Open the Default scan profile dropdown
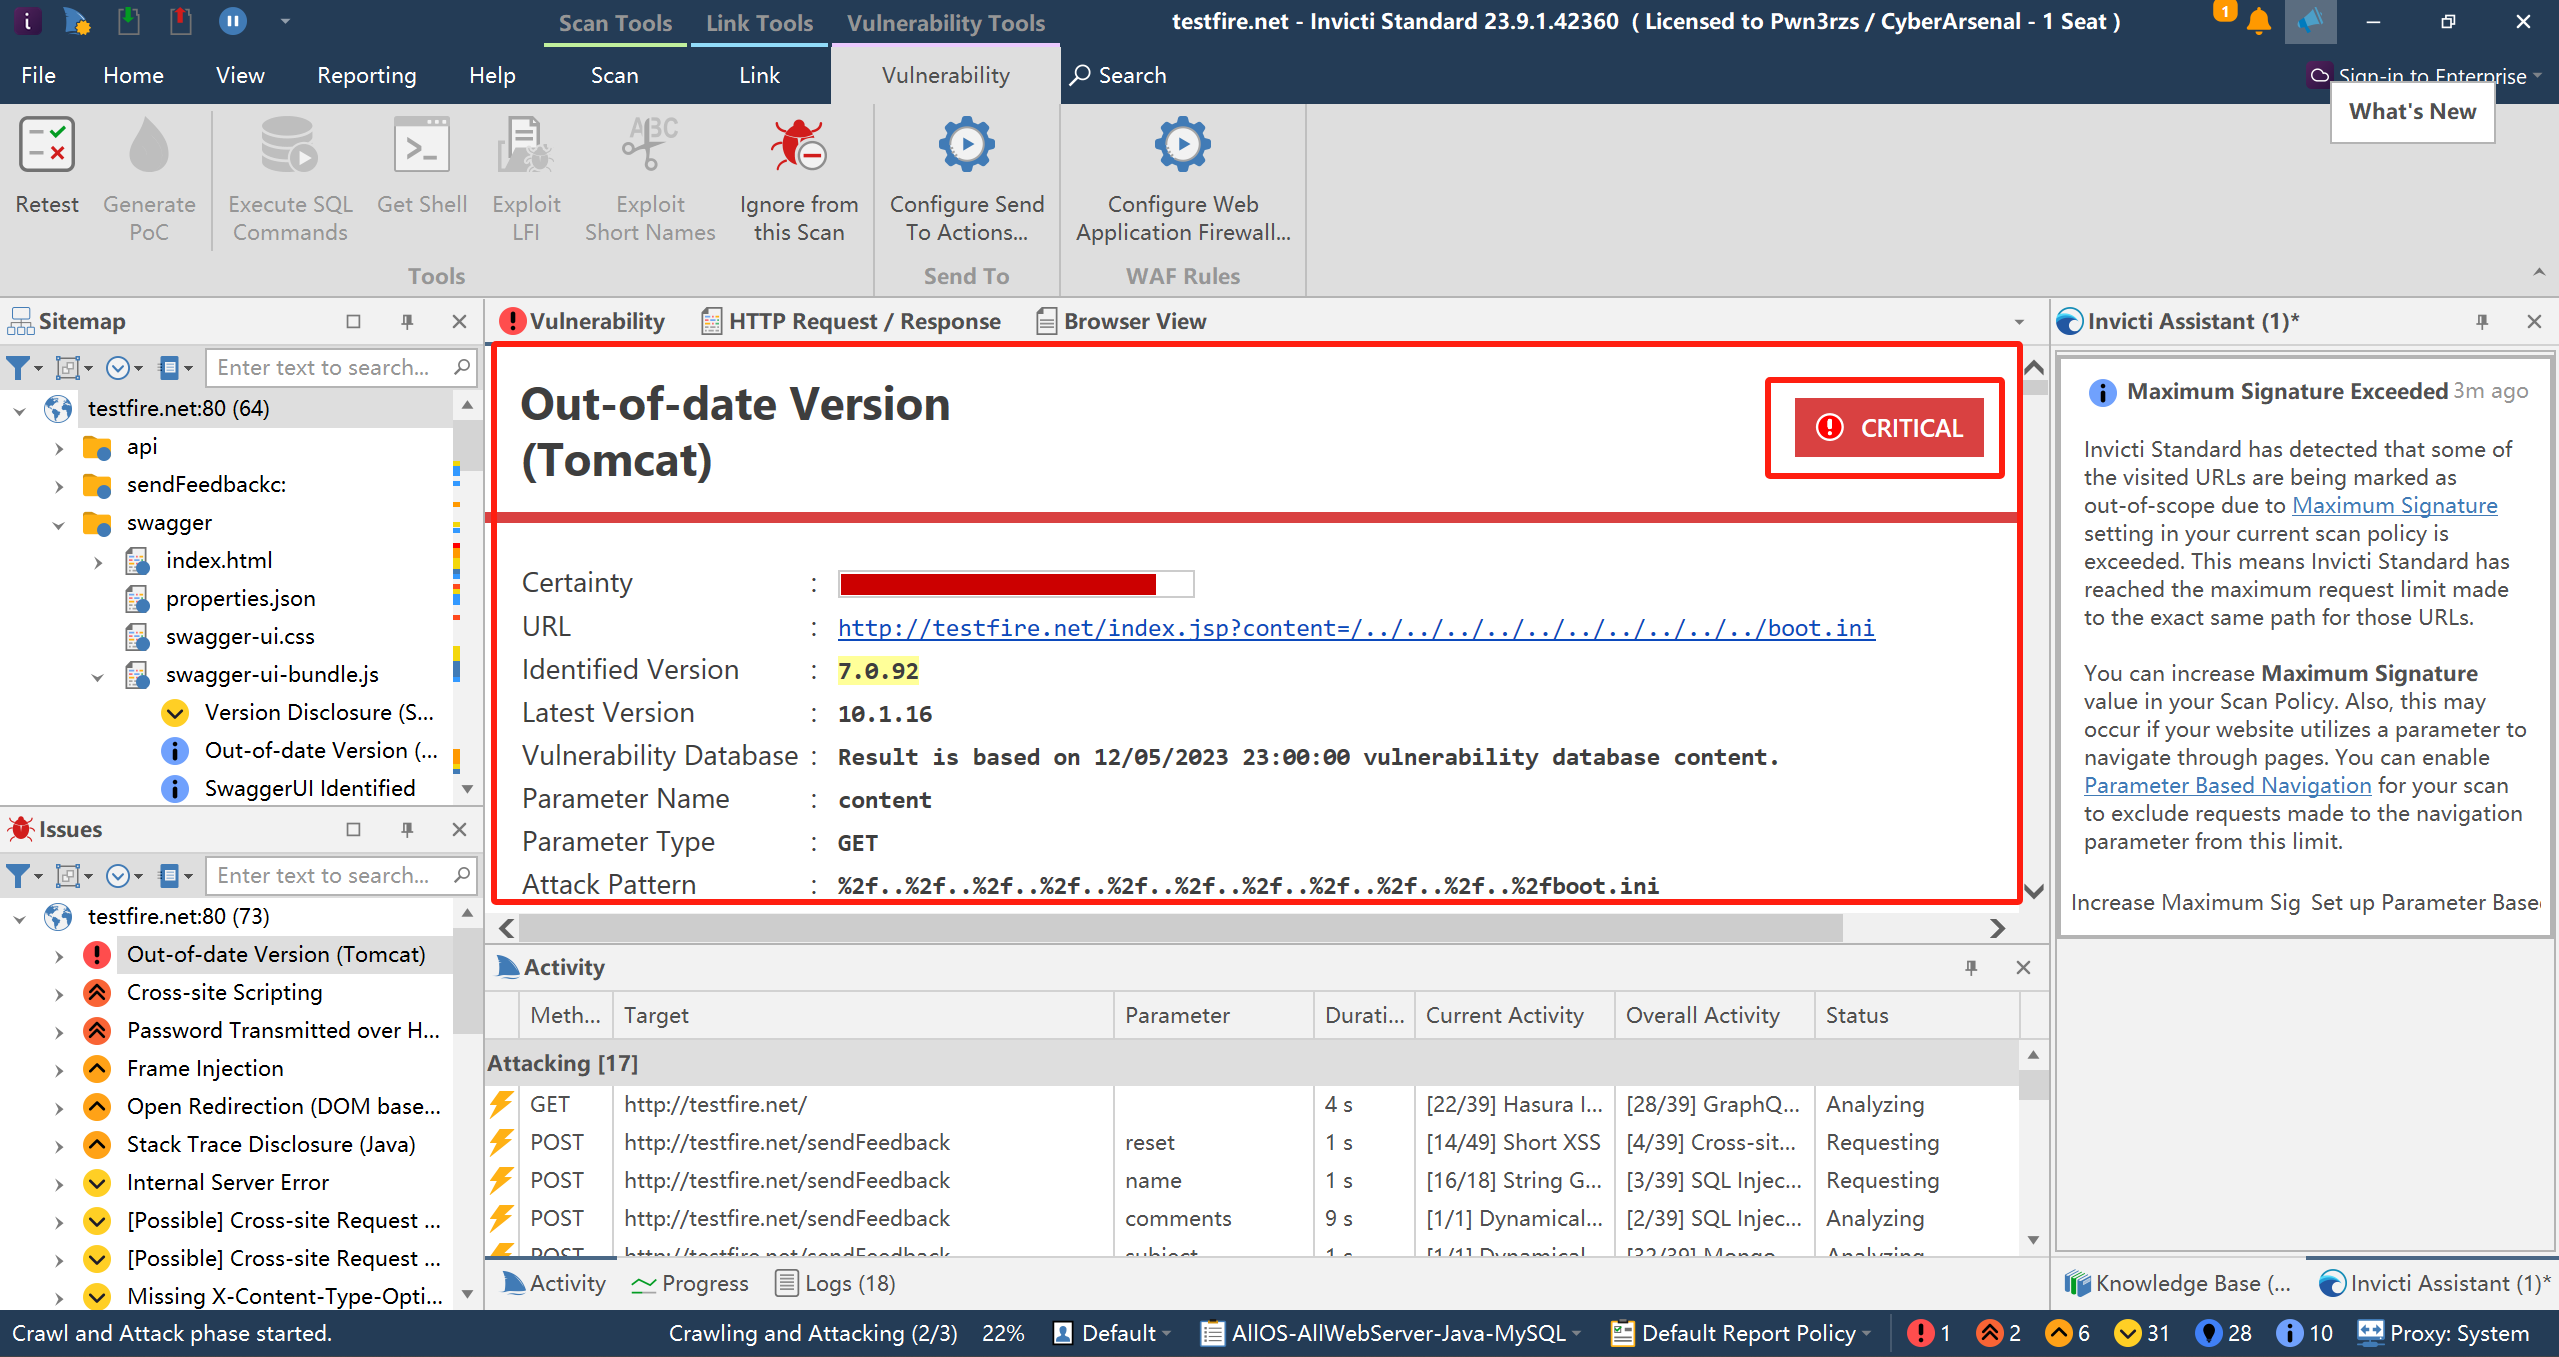This screenshot has height=1357, width=2559. click(x=1111, y=1333)
